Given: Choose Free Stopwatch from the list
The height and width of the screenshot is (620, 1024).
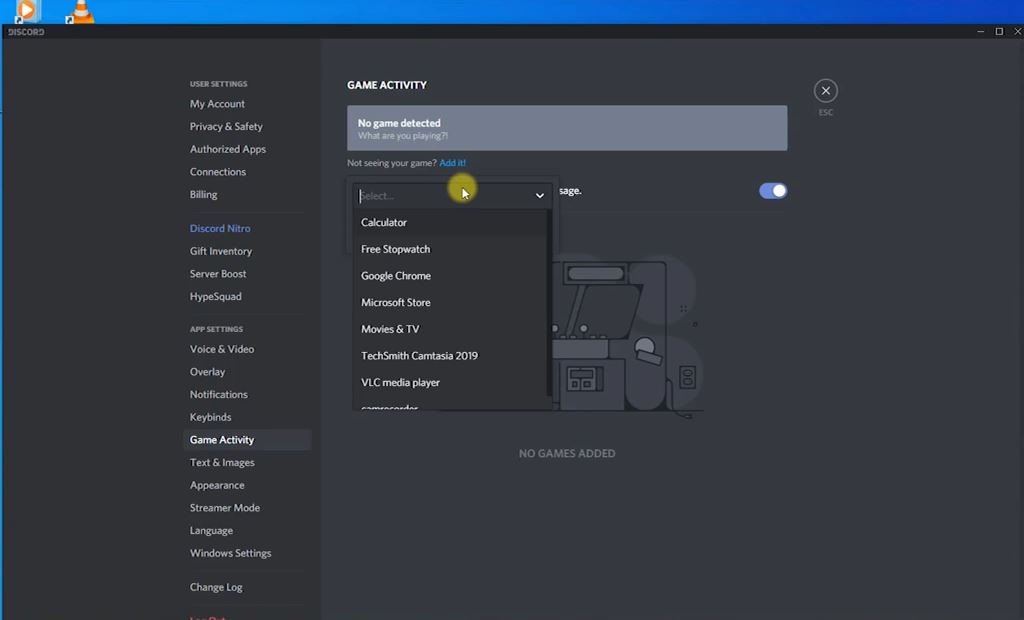Looking at the screenshot, I should point(451,249).
